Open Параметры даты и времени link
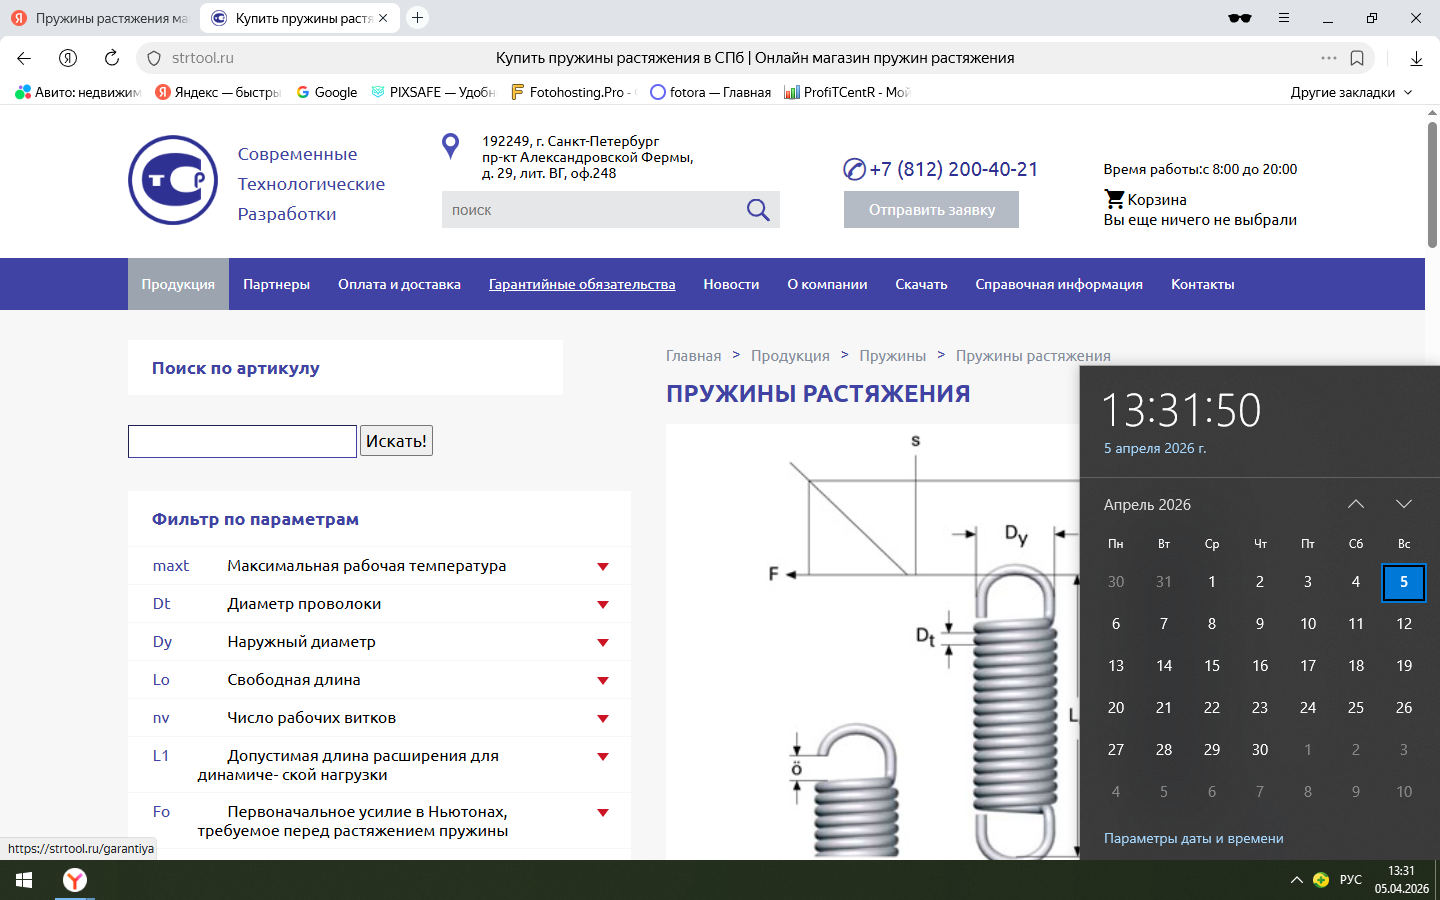Image resolution: width=1440 pixels, height=900 pixels. tap(1193, 838)
